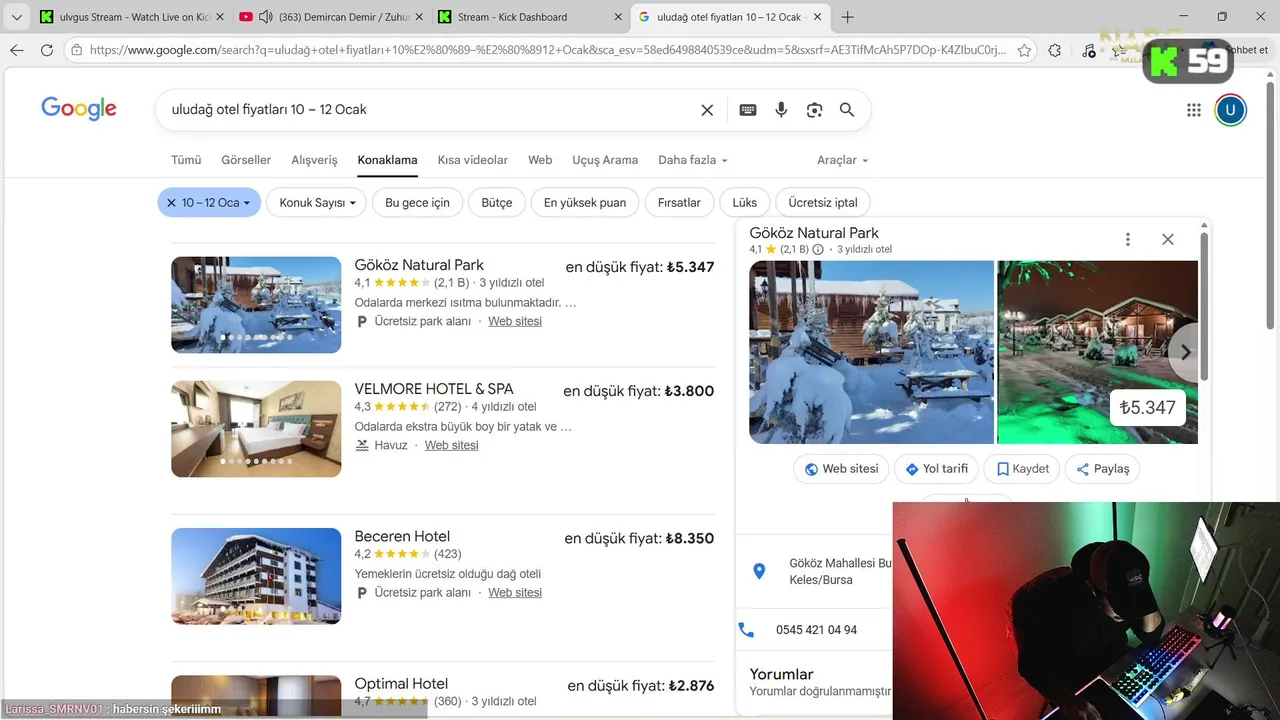Screen dimensions: 1280x720
Task: Open the VELMORE HOTEL & SPA title
Action: point(434,389)
